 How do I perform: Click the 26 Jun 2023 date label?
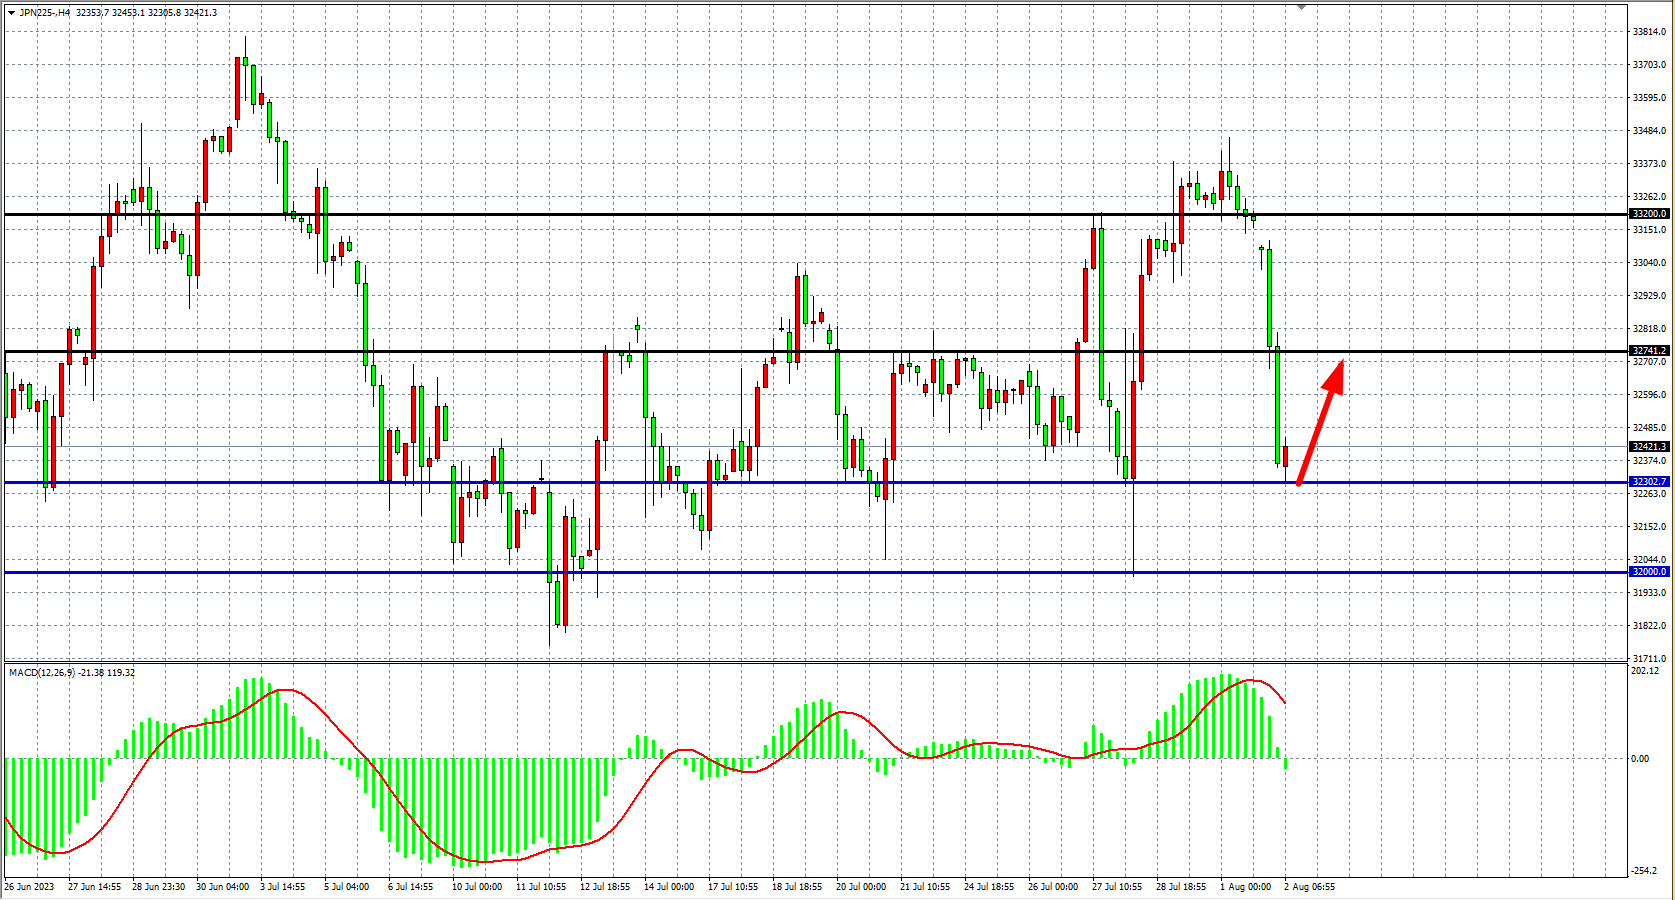[x=29, y=886]
